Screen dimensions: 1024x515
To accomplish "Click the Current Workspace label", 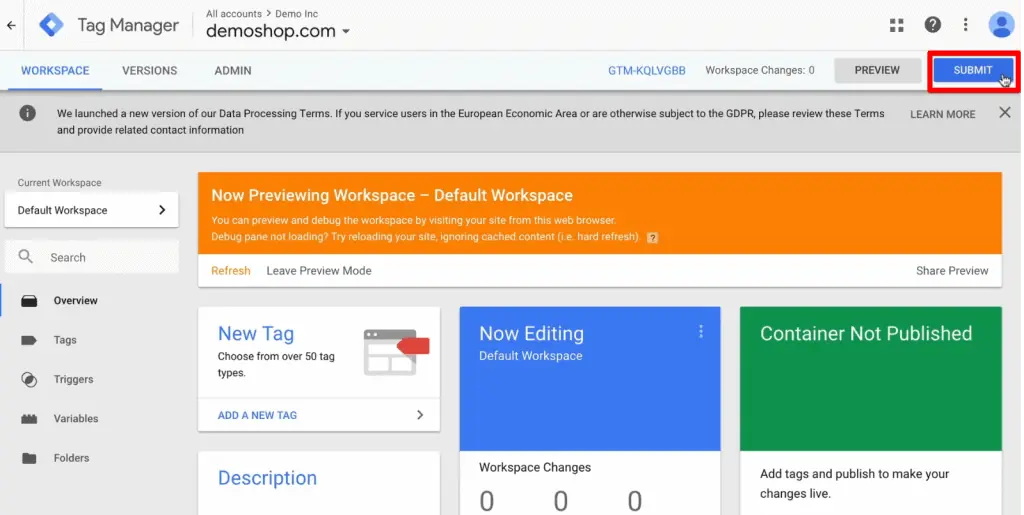I will coord(59,183).
